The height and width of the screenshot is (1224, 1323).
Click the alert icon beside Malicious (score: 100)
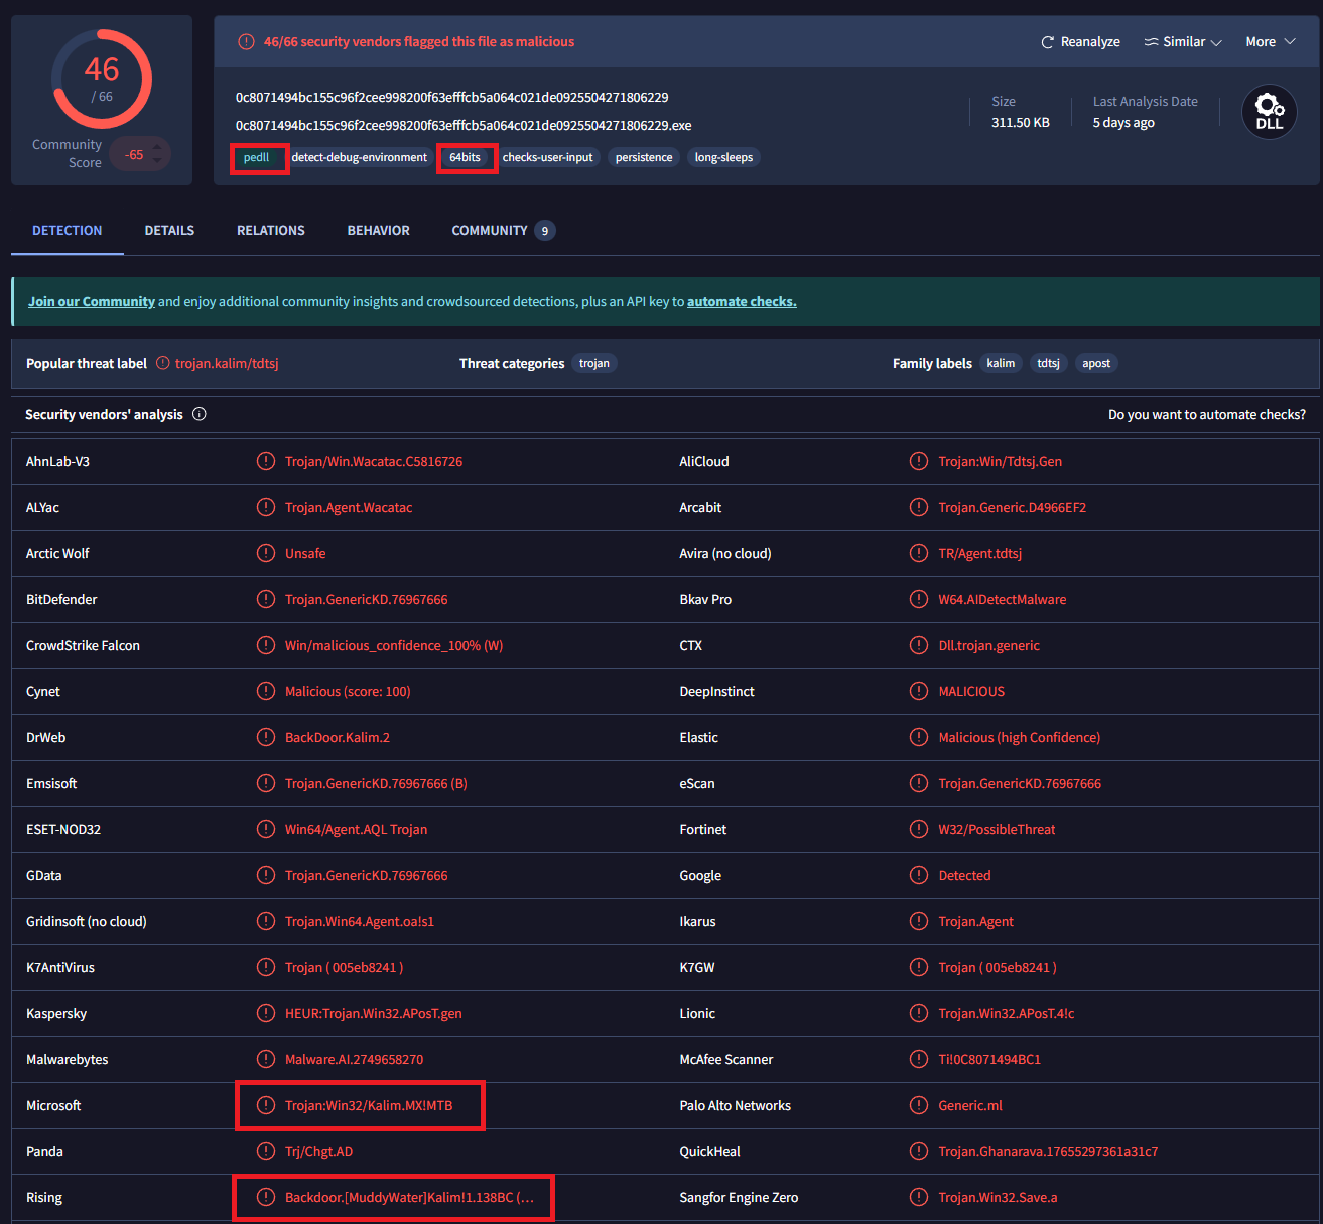click(266, 691)
